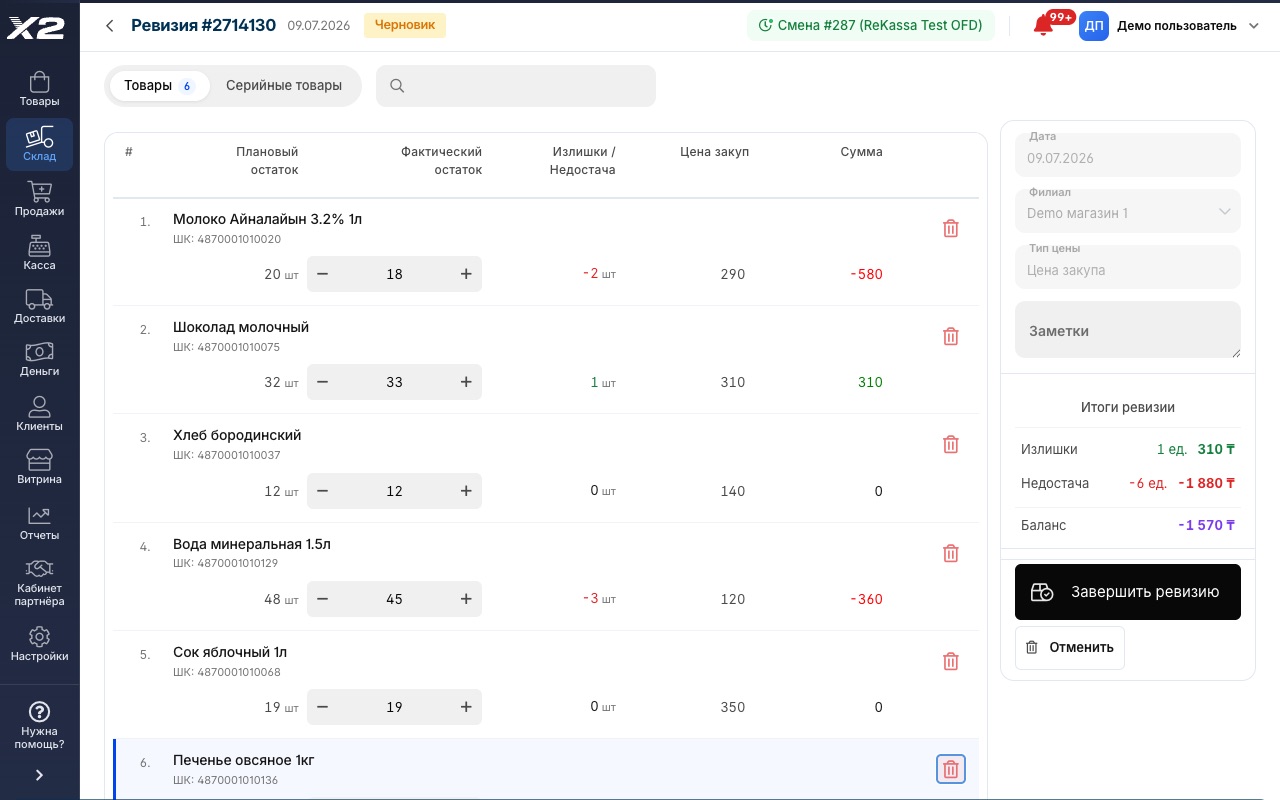Open the Доставки sidebar section

[39, 306]
